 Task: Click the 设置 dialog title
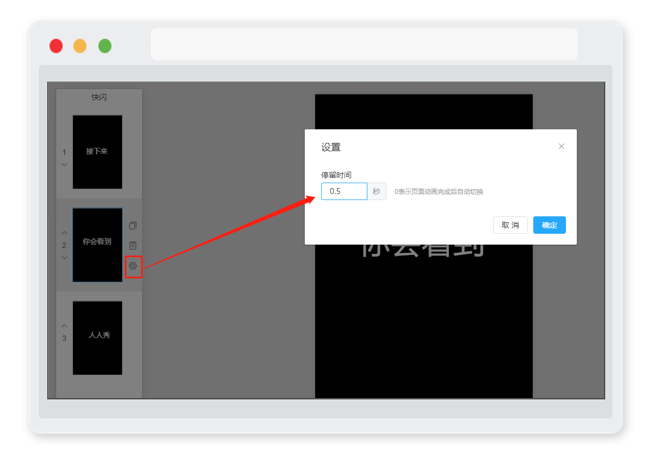331,147
